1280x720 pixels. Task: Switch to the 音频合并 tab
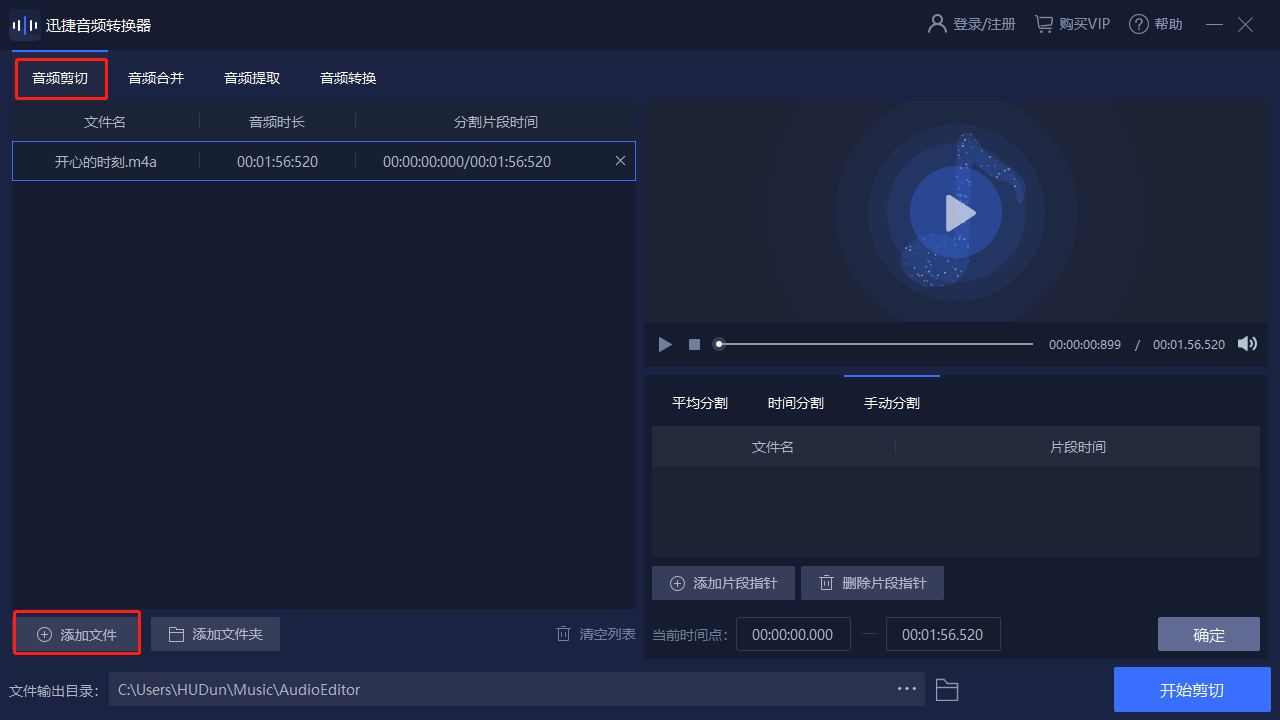pyautogui.click(x=156, y=78)
